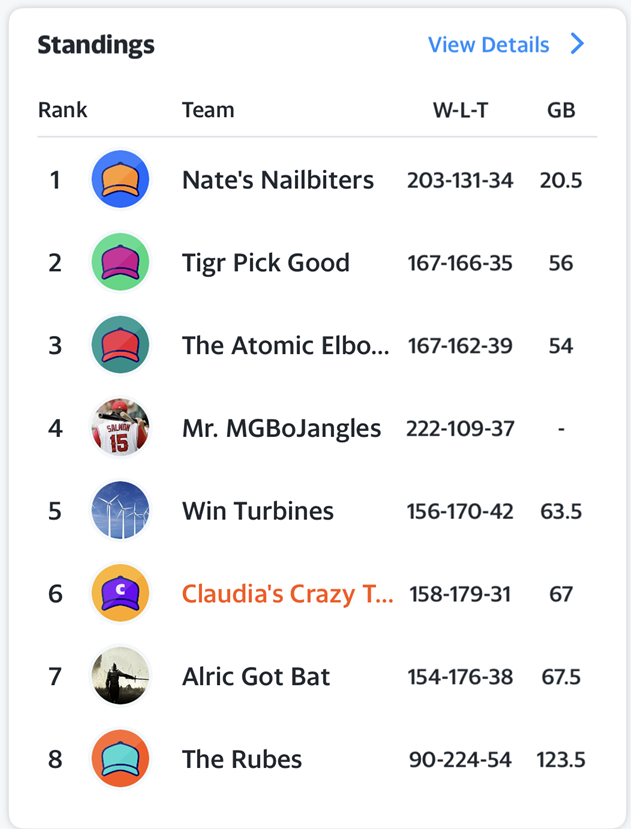Screen dimensions: 631x829
Task: Open The Atomic Elbow's red cap avatar
Action: coord(120,345)
